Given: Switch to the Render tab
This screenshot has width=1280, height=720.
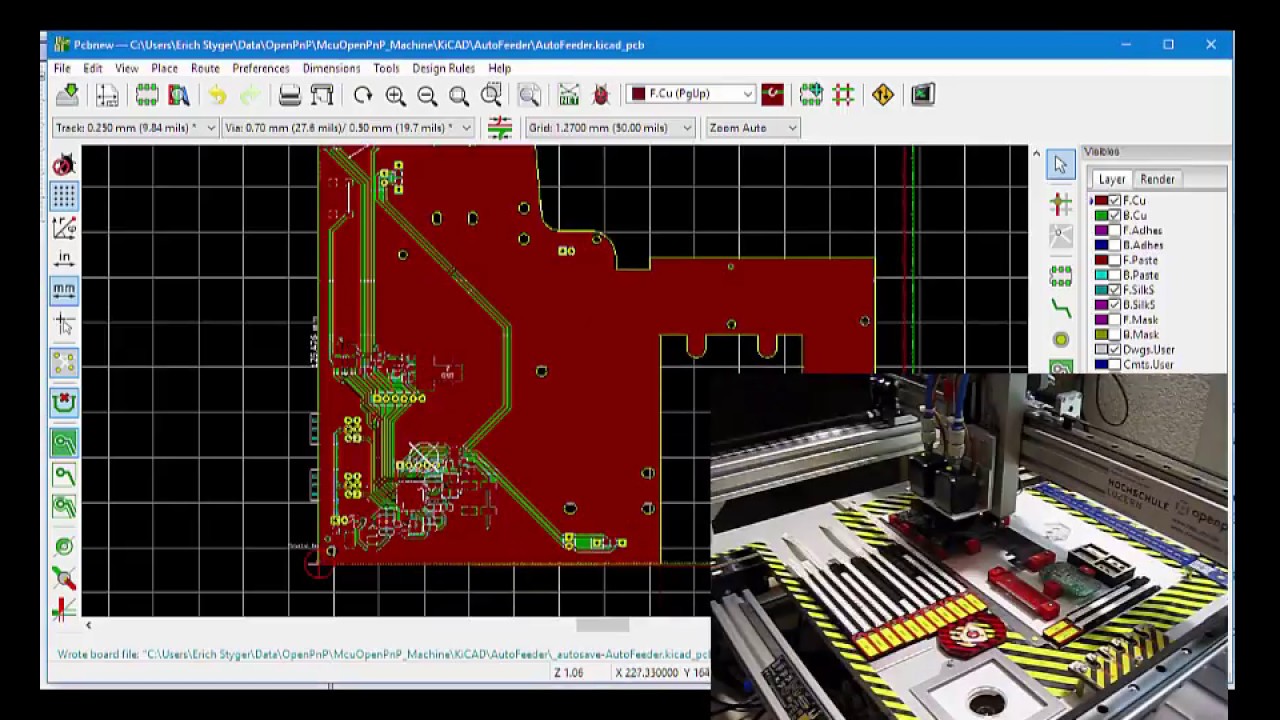Looking at the screenshot, I should (x=1157, y=179).
